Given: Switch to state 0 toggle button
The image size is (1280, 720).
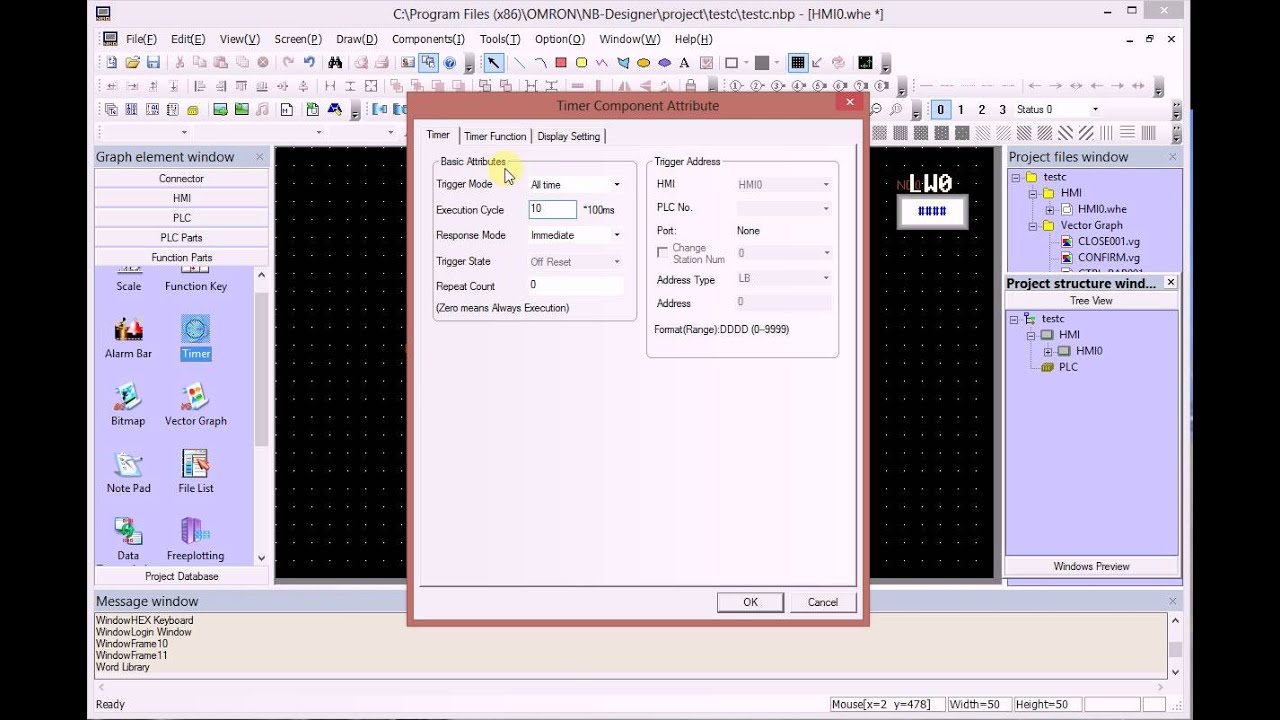Looking at the screenshot, I should [939, 109].
